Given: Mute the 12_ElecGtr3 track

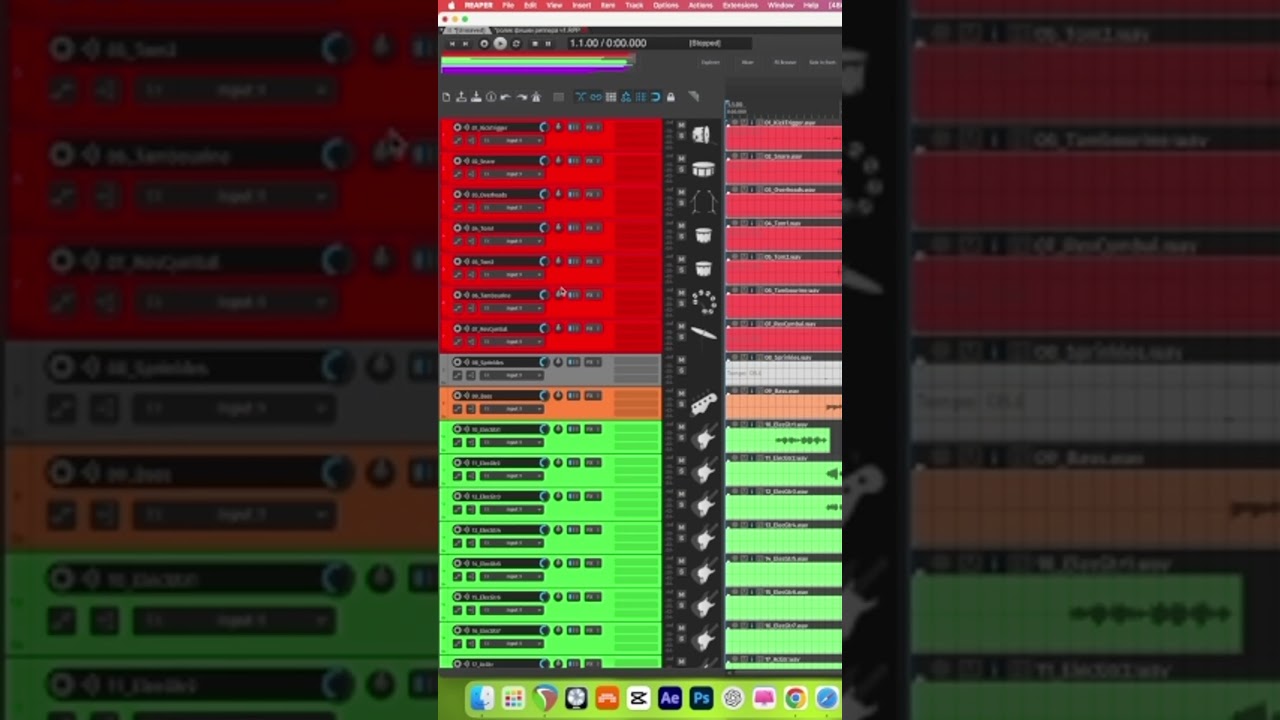Looking at the screenshot, I should point(681,494).
